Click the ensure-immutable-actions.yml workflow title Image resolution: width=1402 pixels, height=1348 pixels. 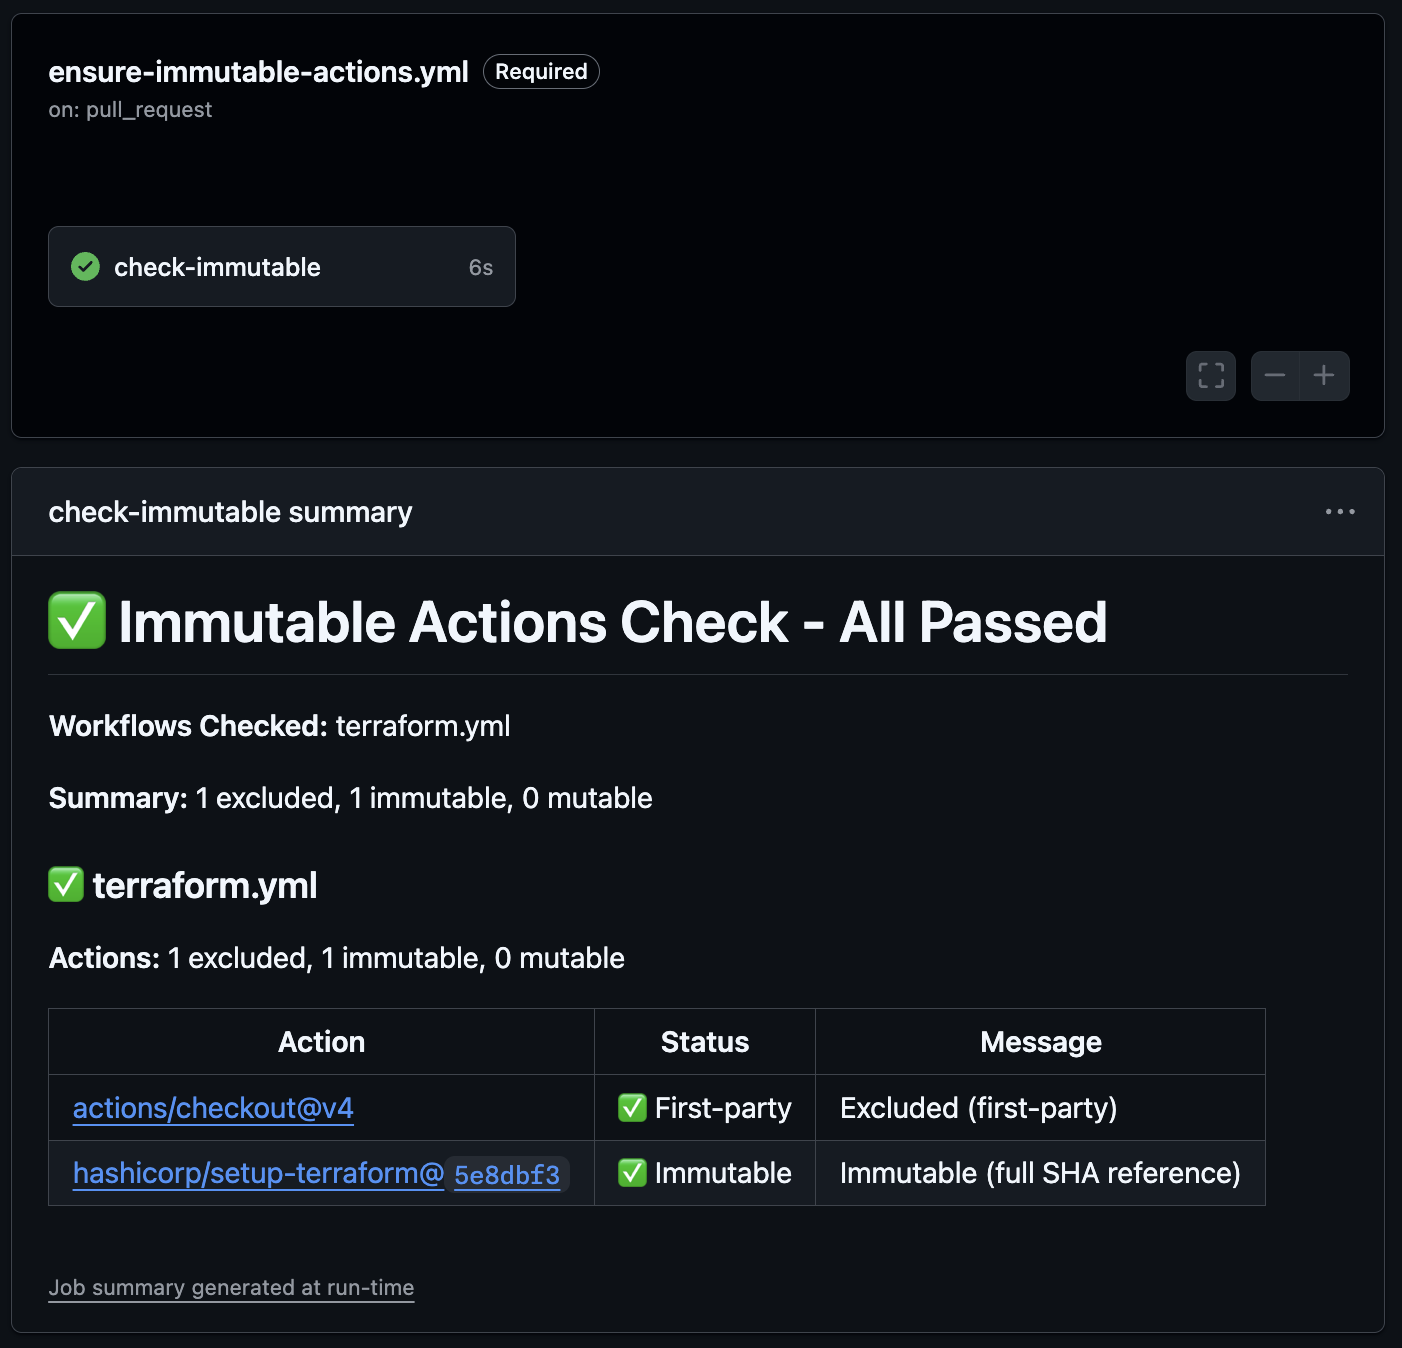pyautogui.click(x=258, y=72)
